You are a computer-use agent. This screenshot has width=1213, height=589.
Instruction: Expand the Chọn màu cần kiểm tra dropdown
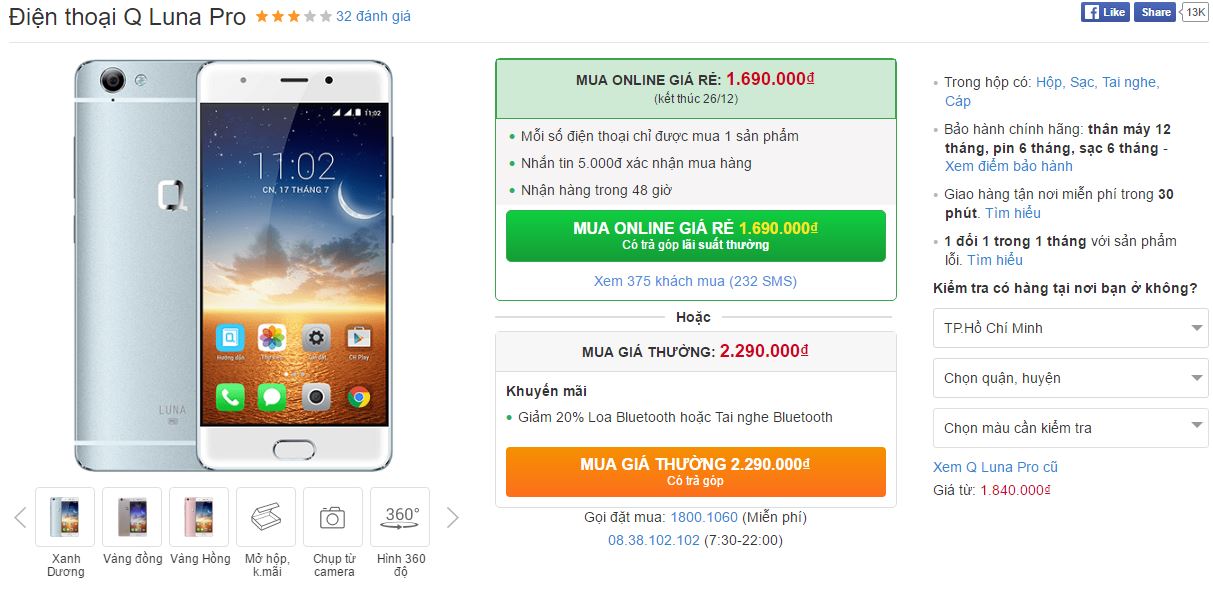click(1070, 428)
